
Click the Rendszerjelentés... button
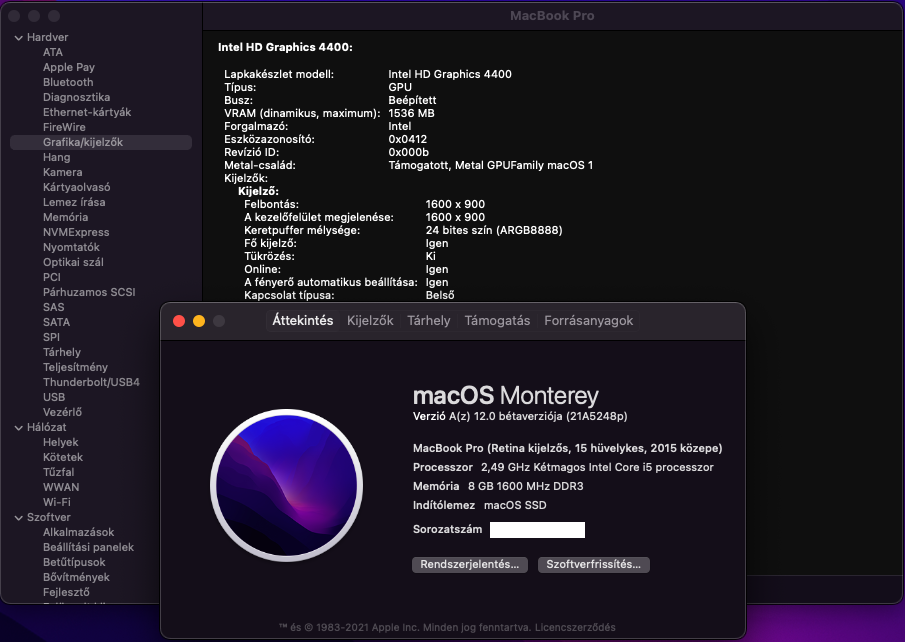tap(469, 565)
